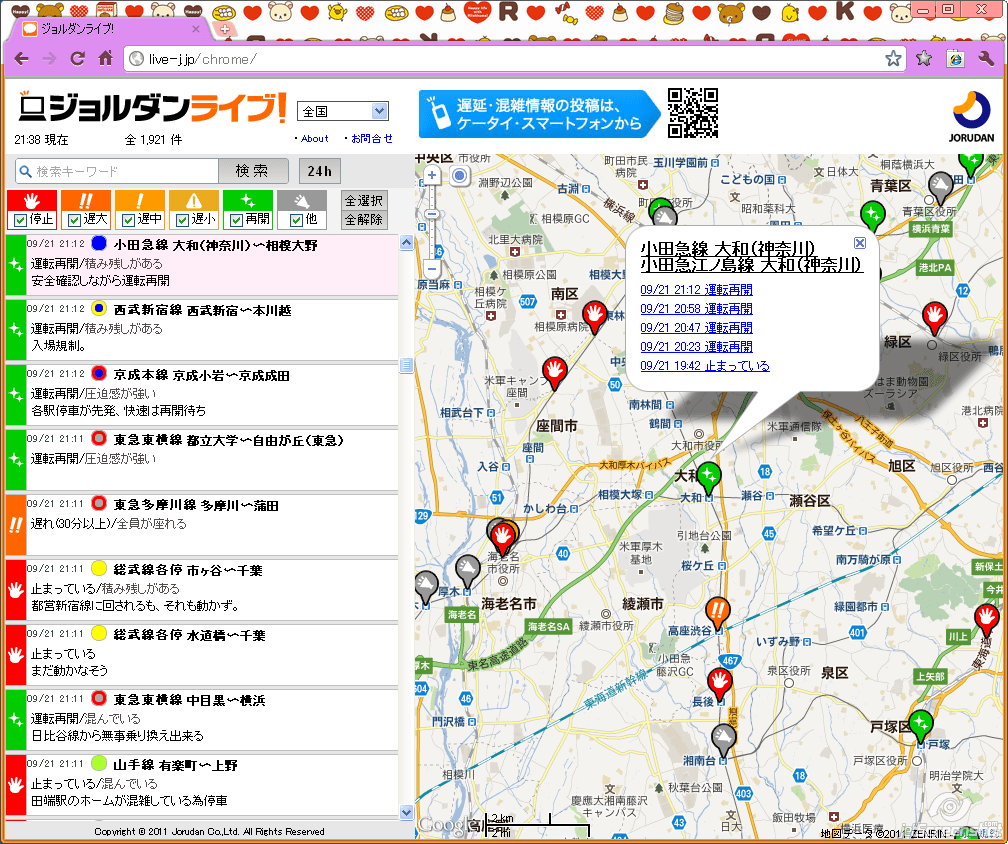
Task: Open the Chrome wrench settings menu
Action: point(985,58)
